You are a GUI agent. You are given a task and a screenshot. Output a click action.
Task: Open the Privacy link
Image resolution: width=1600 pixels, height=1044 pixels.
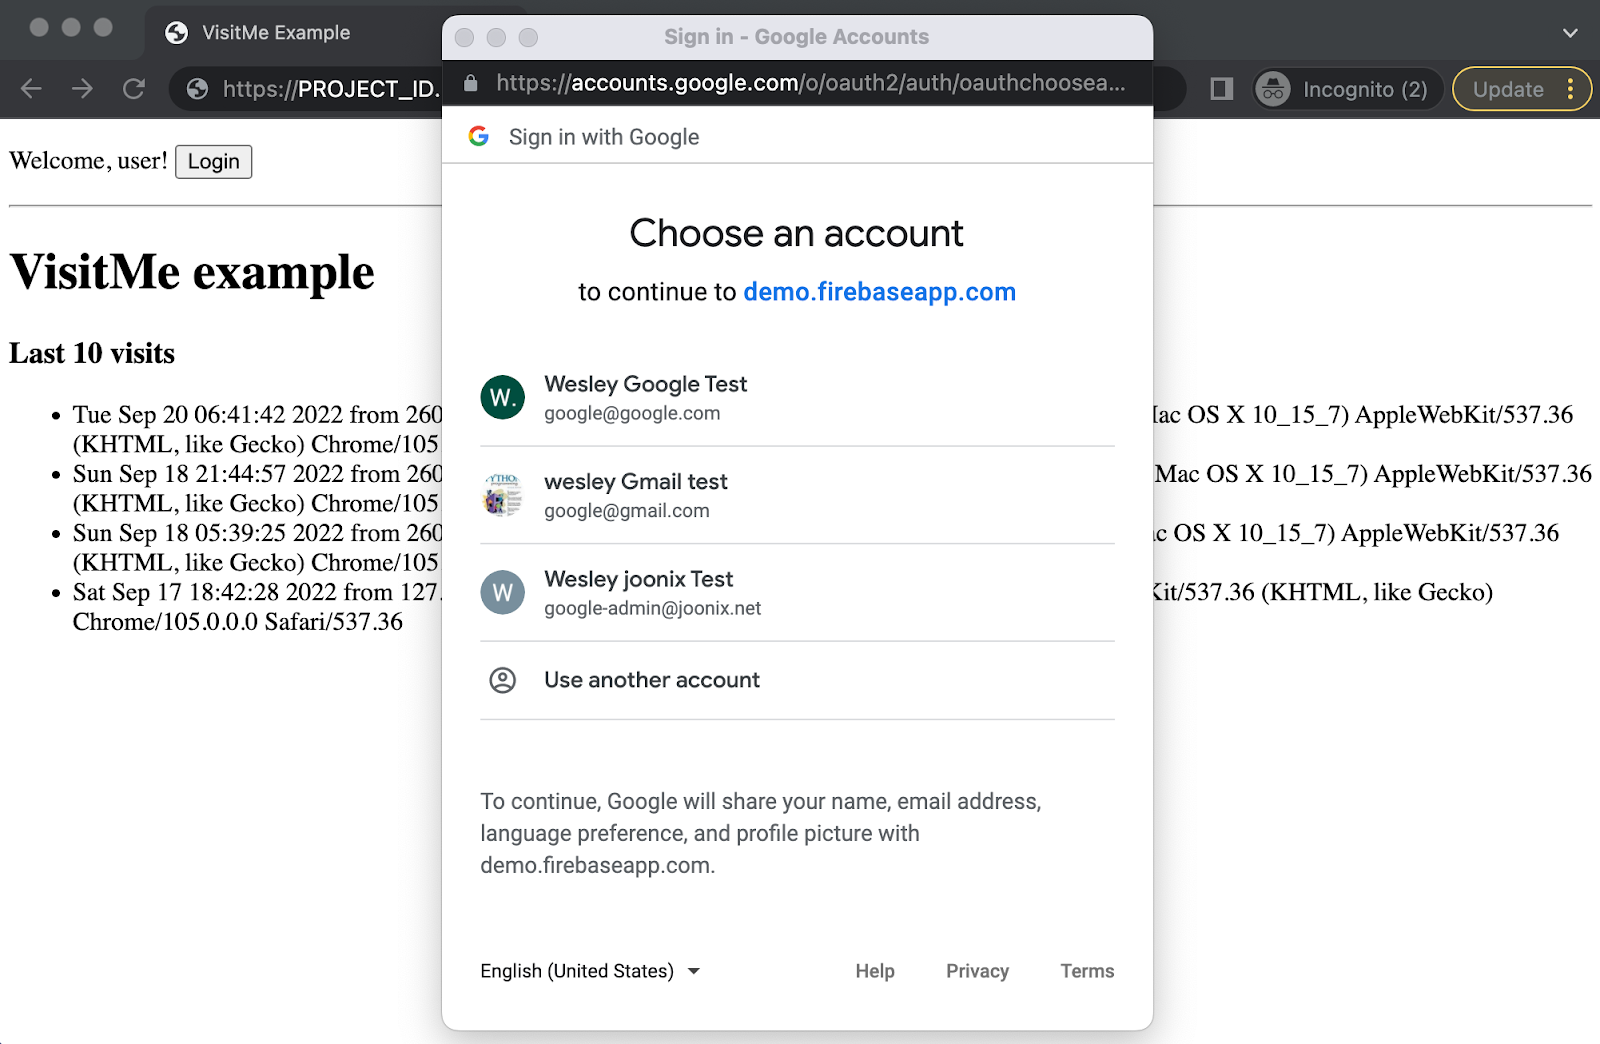click(977, 971)
